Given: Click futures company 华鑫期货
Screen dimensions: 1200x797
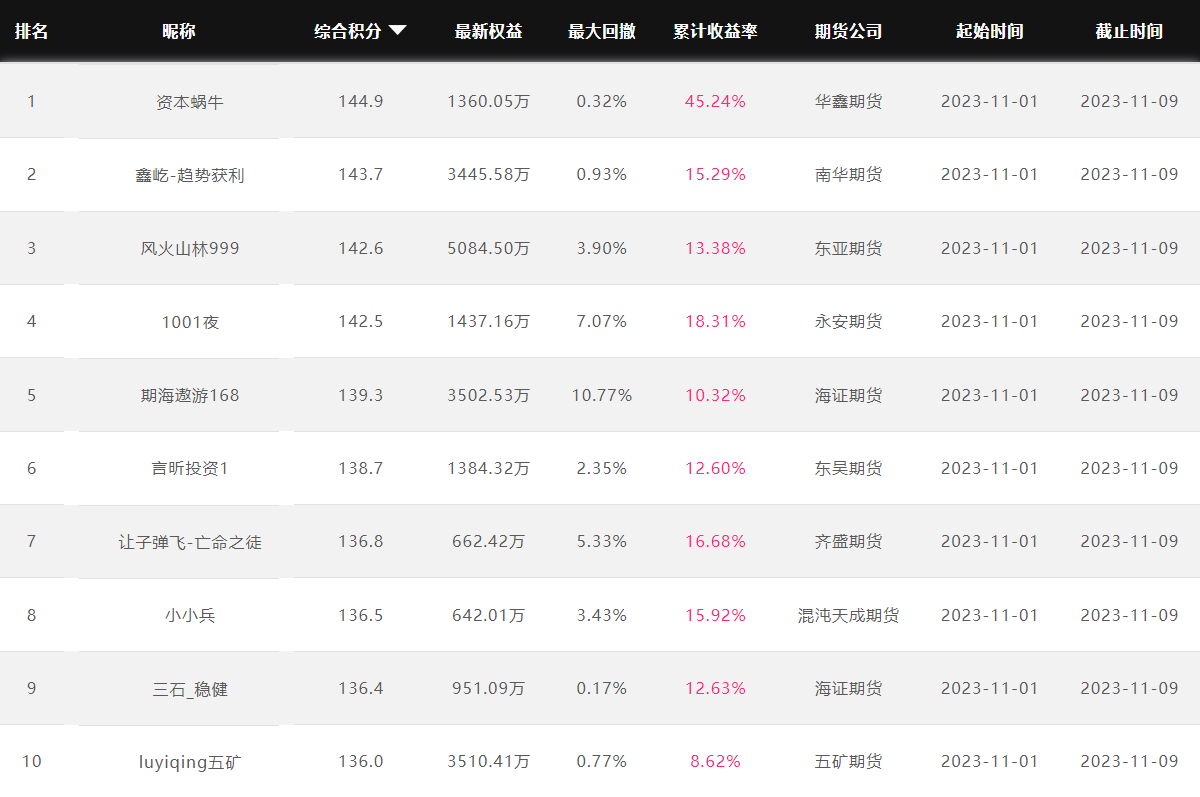Looking at the screenshot, I should (x=848, y=101).
